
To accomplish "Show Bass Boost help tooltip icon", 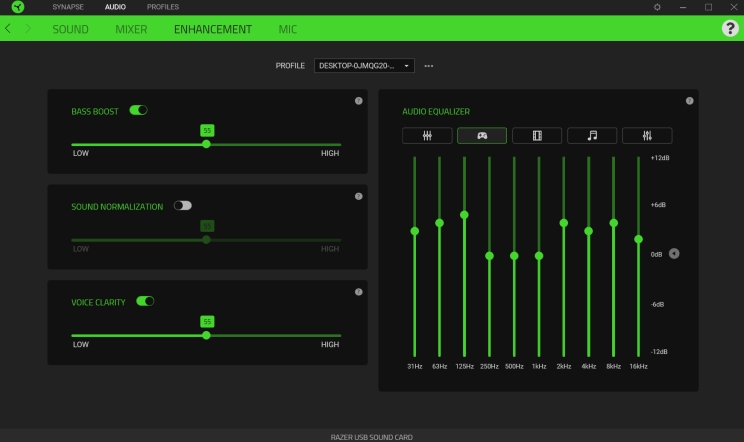I will (x=359, y=101).
